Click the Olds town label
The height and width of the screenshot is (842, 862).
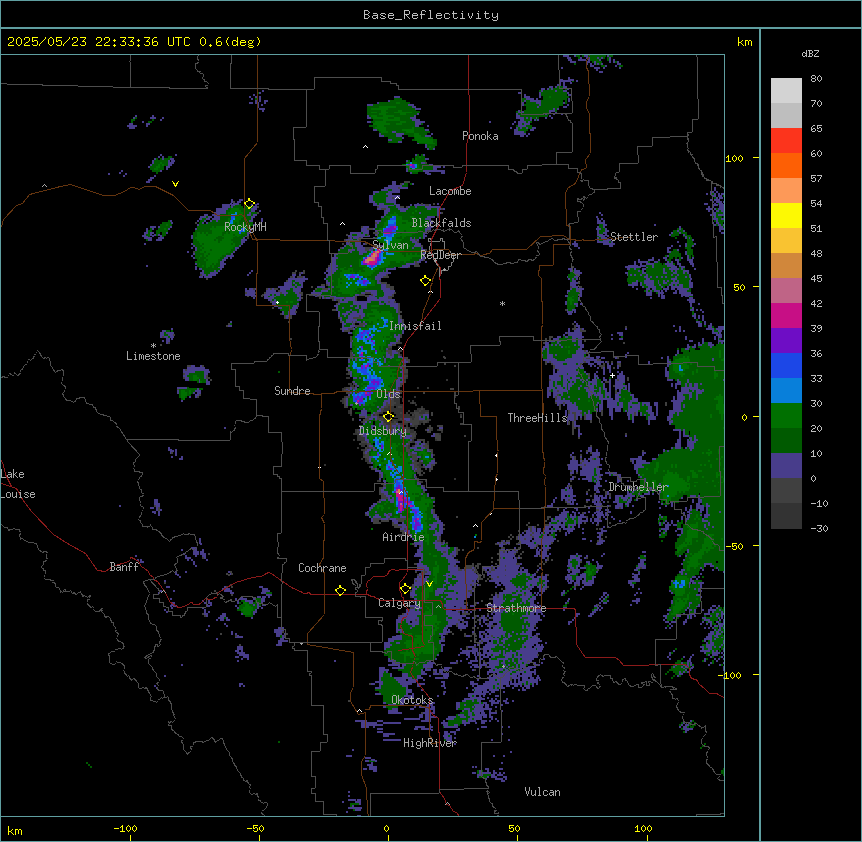click(388, 394)
